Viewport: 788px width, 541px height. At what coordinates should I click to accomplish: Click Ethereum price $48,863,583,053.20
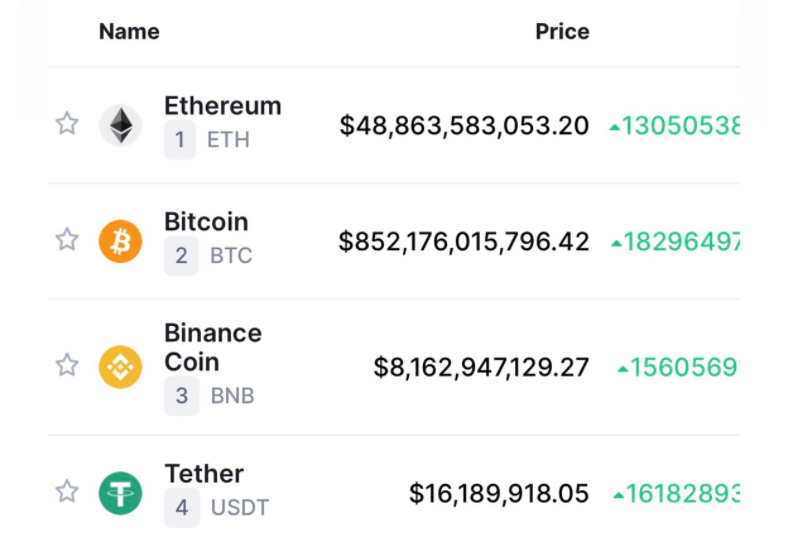point(464,126)
